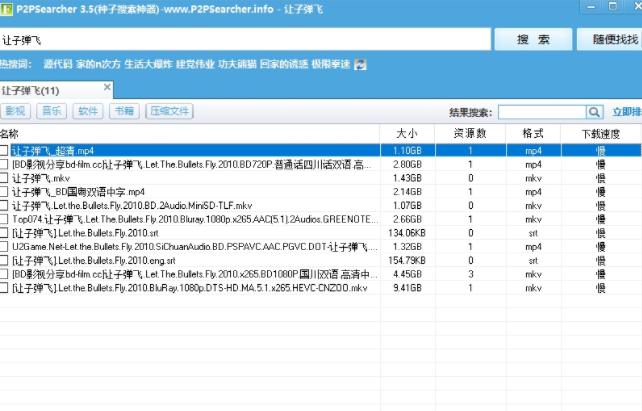
Task: Sort by the 大小 column header
Action: click(407, 134)
